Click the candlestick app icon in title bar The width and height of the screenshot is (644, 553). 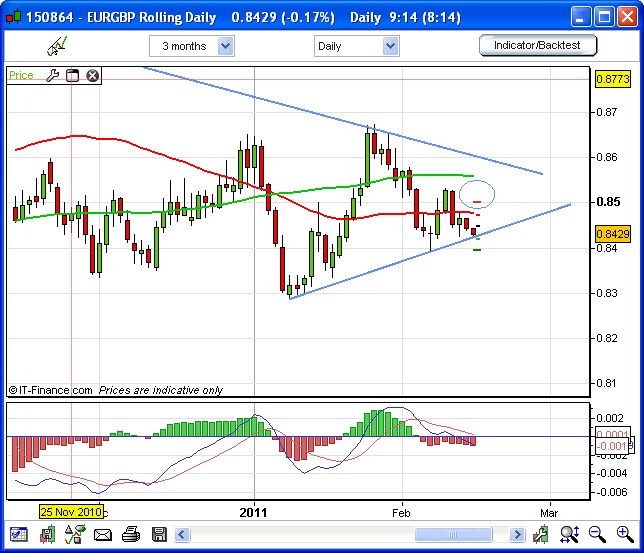pyautogui.click(x=13, y=17)
